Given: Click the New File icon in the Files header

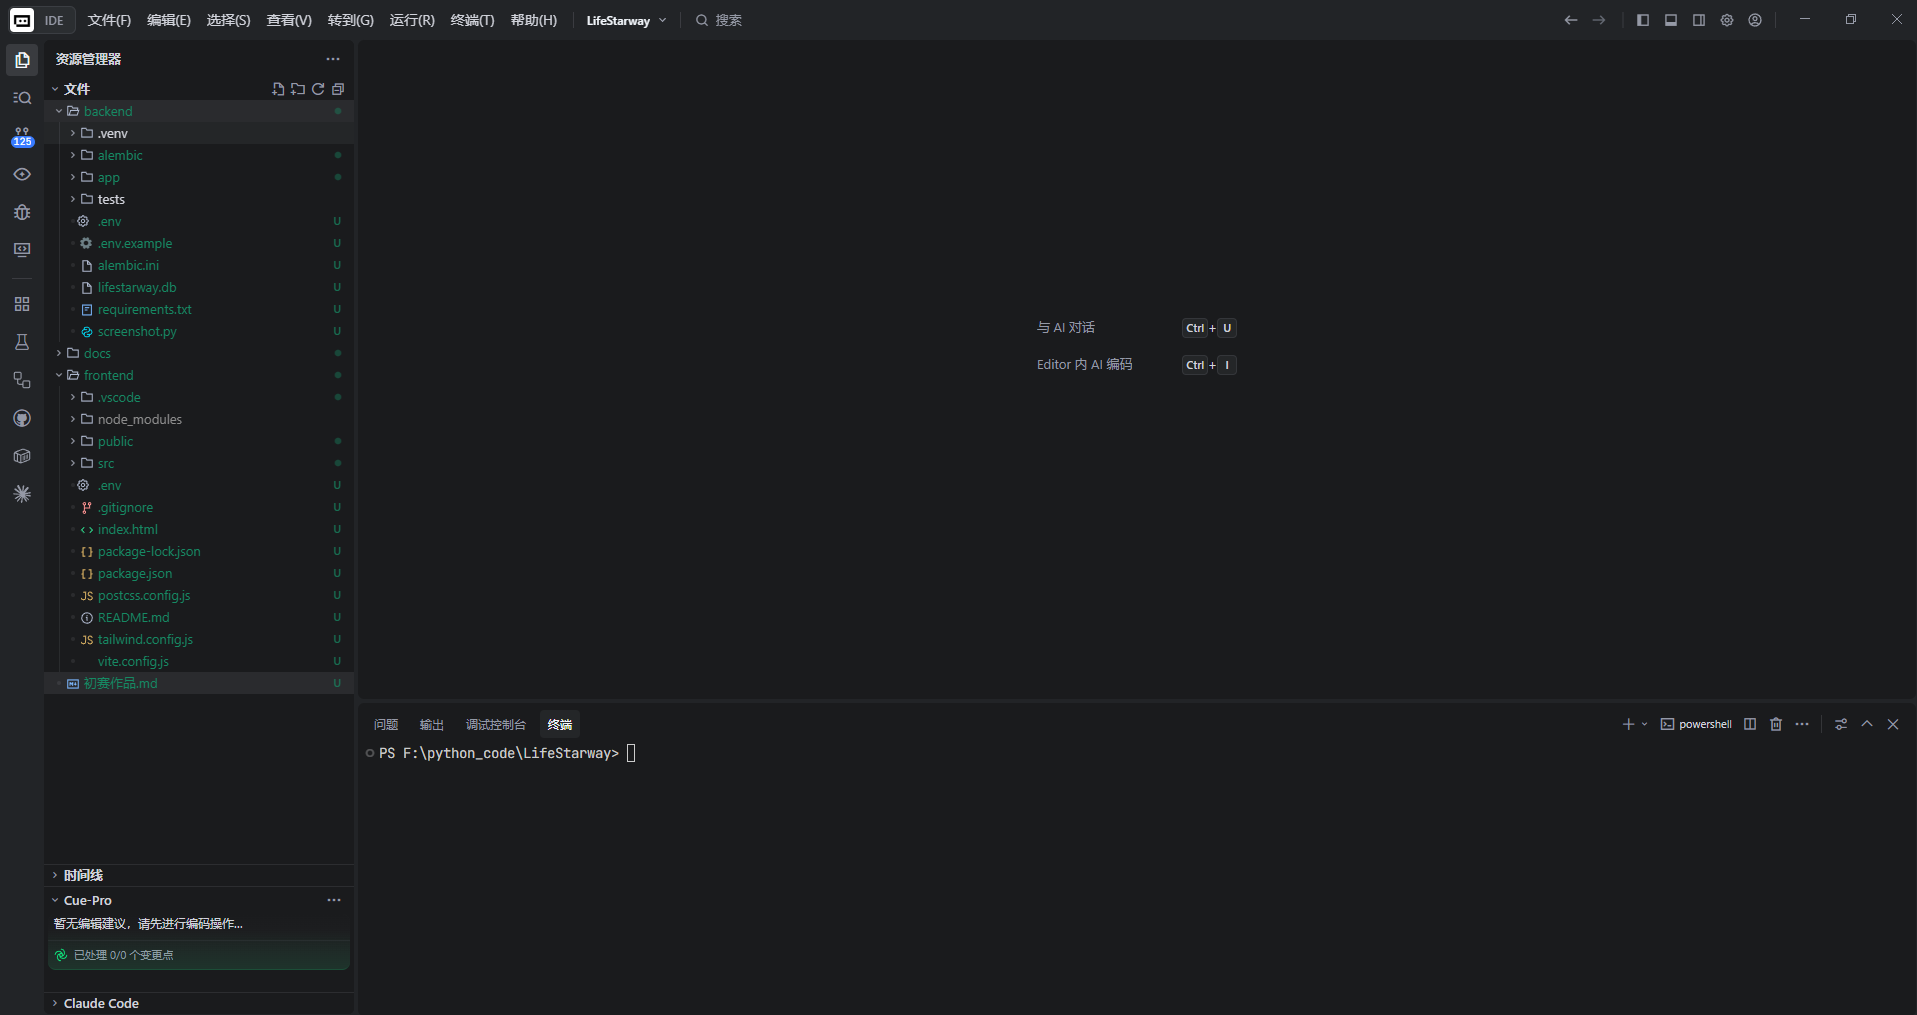Looking at the screenshot, I should pyautogui.click(x=278, y=89).
